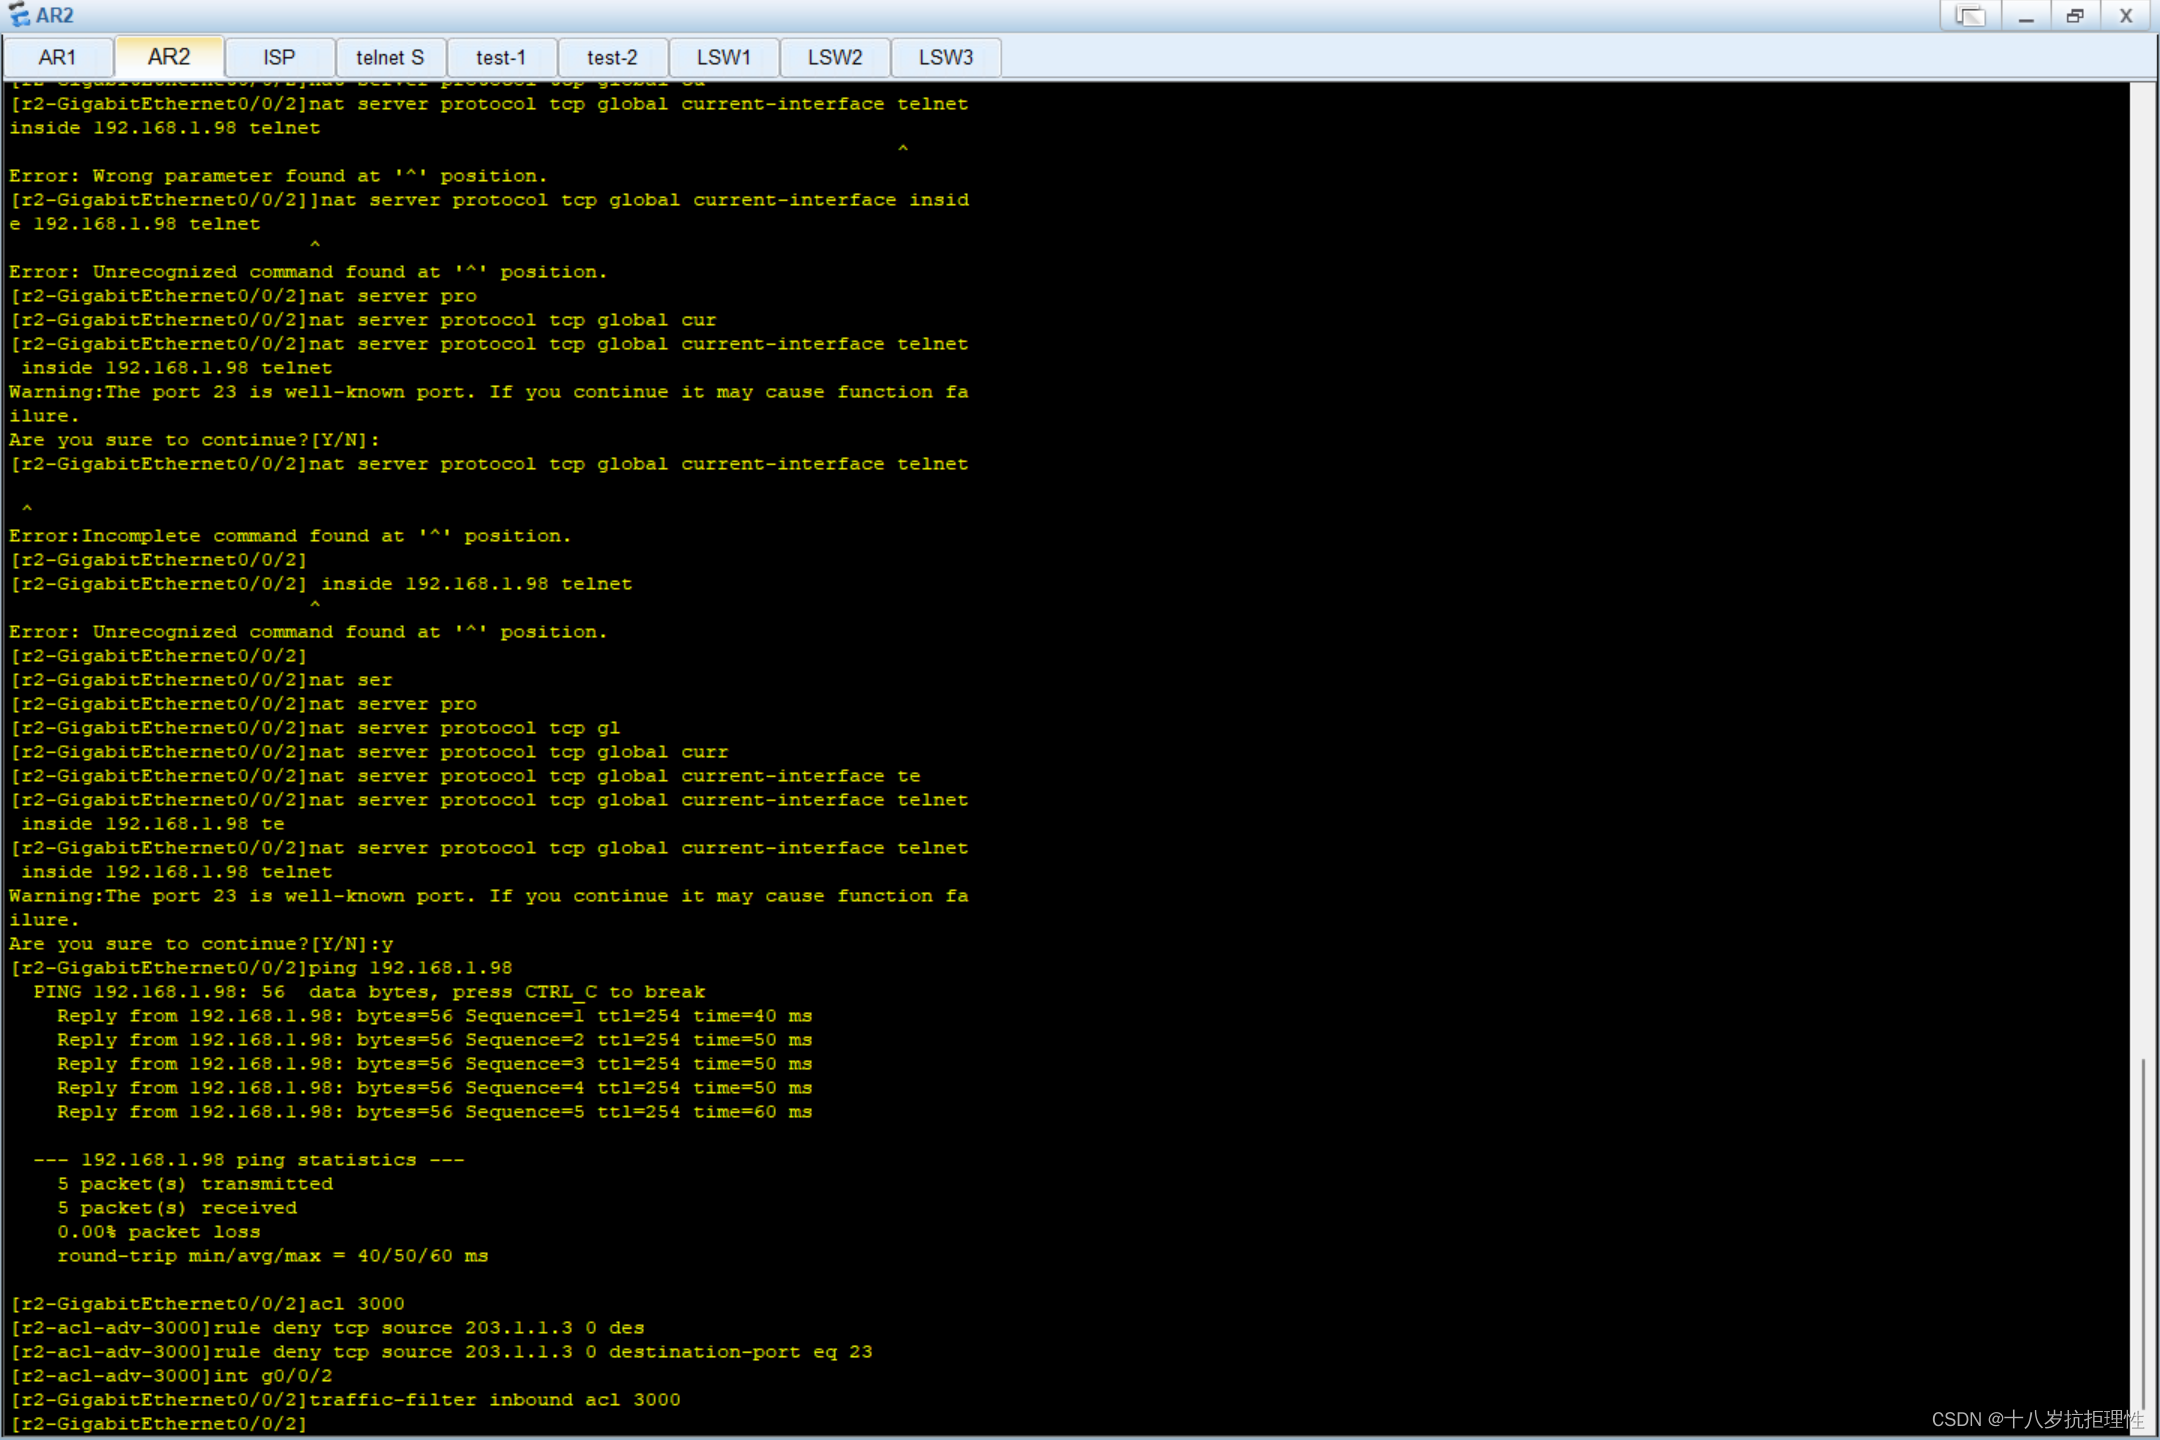Open the test-1 tab
The height and width of the screenshot is (1440, 2160).
point(501,57)
